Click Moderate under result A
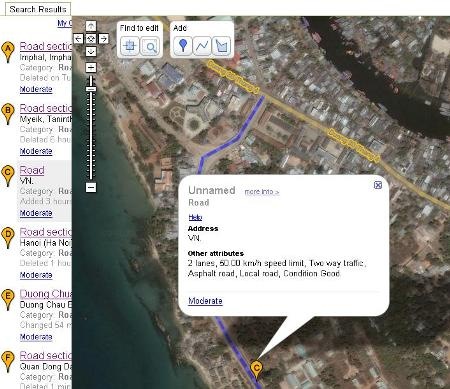The image size is (450, 389). click(x=36, y=89)
